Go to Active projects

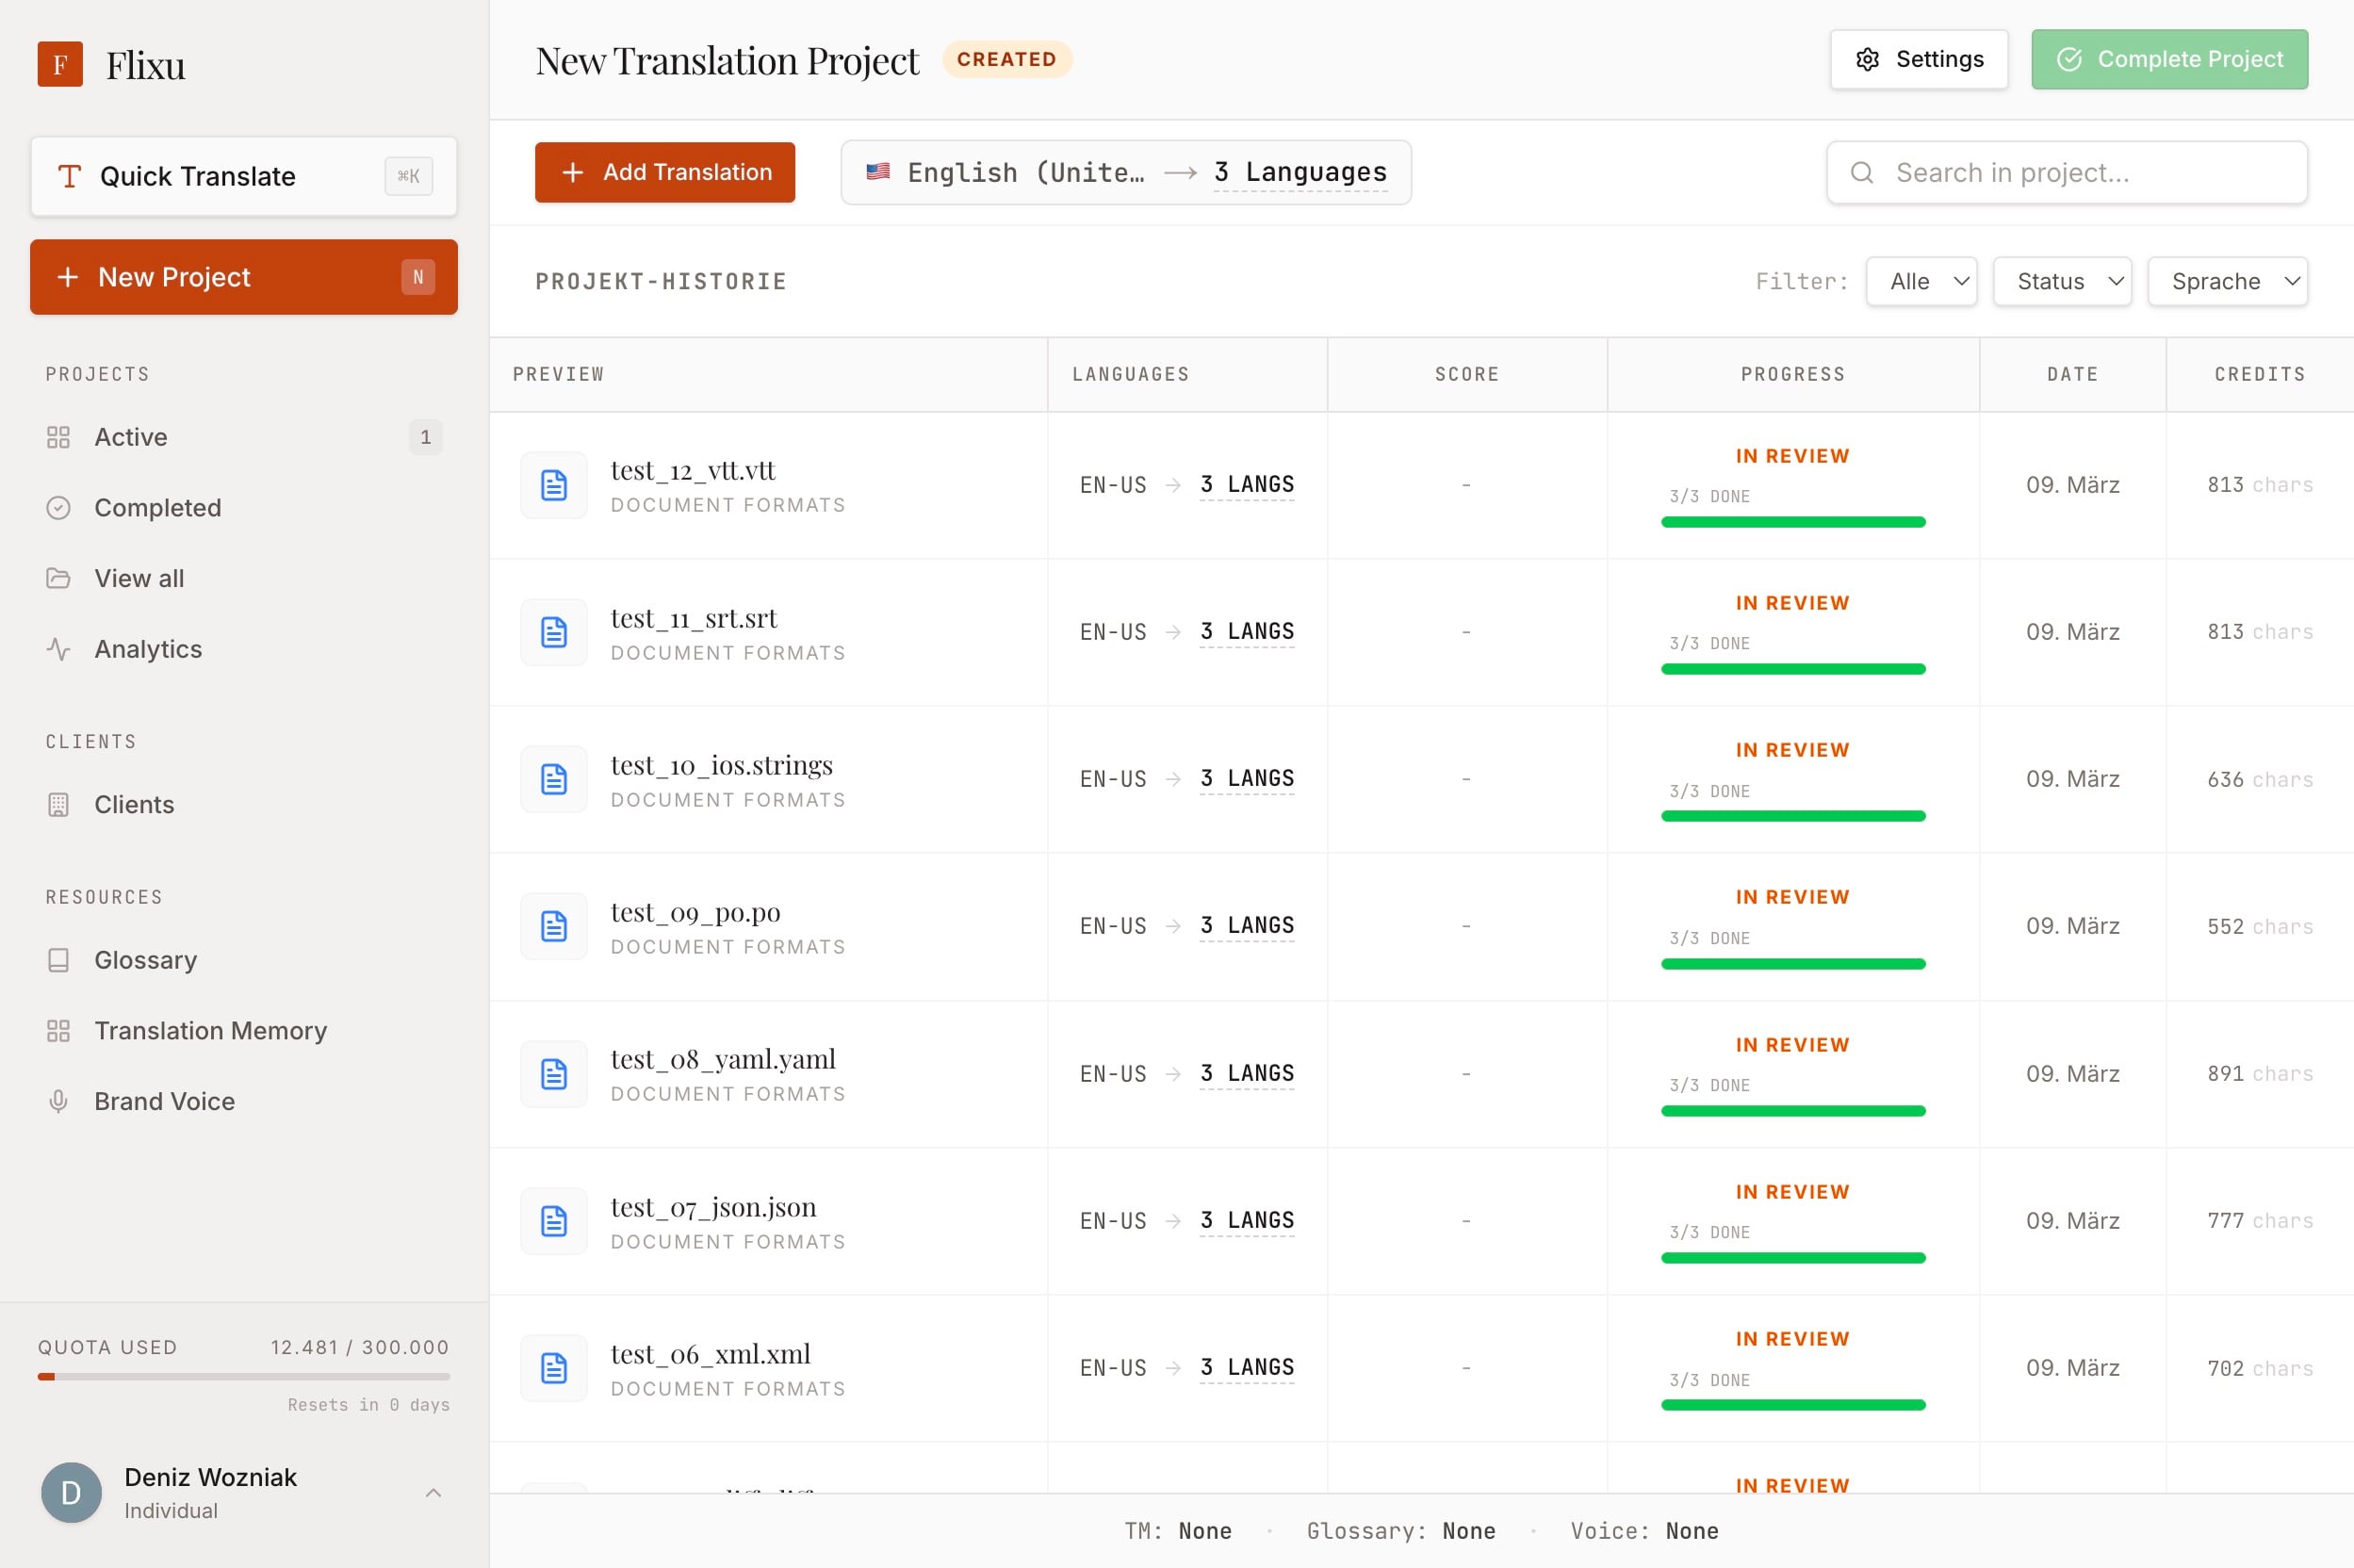pyautogui.click(x=131, y=437)
